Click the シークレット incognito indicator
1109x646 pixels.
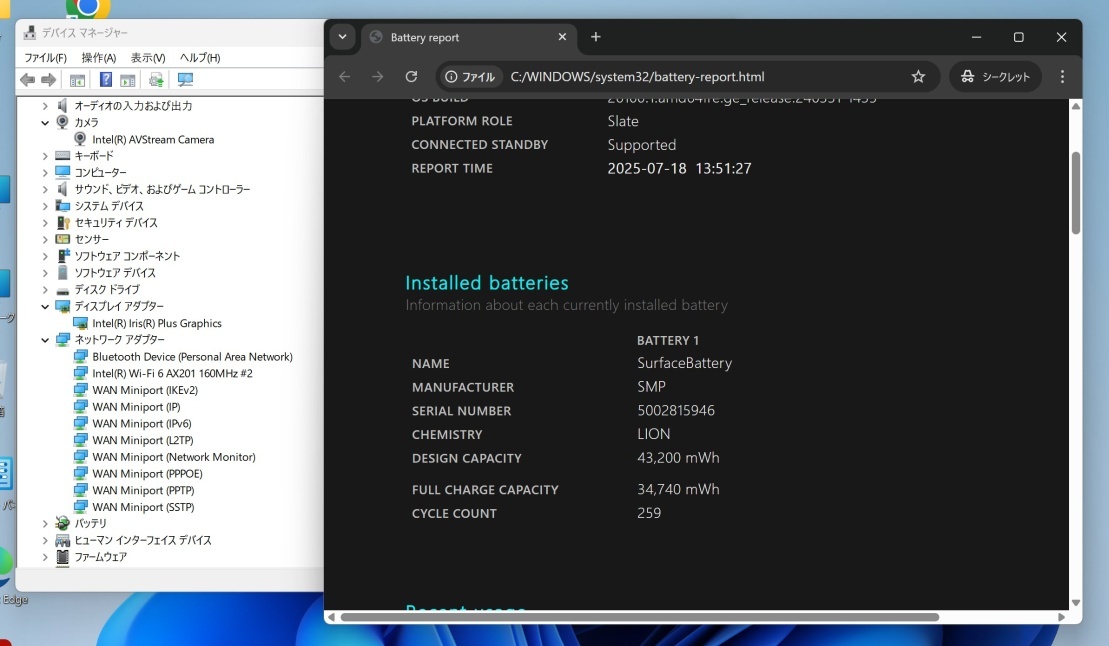(x=995, y=76)
